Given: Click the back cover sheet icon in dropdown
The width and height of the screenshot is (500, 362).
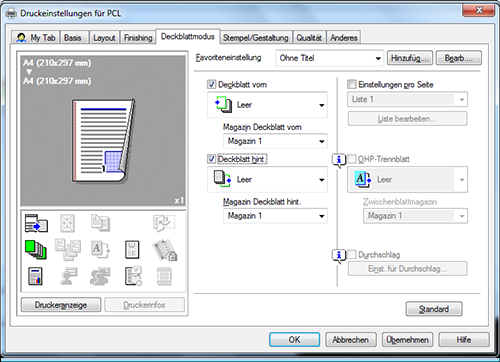Looking at the screenshot, I should pyautogui.click(x=223, y=179).
